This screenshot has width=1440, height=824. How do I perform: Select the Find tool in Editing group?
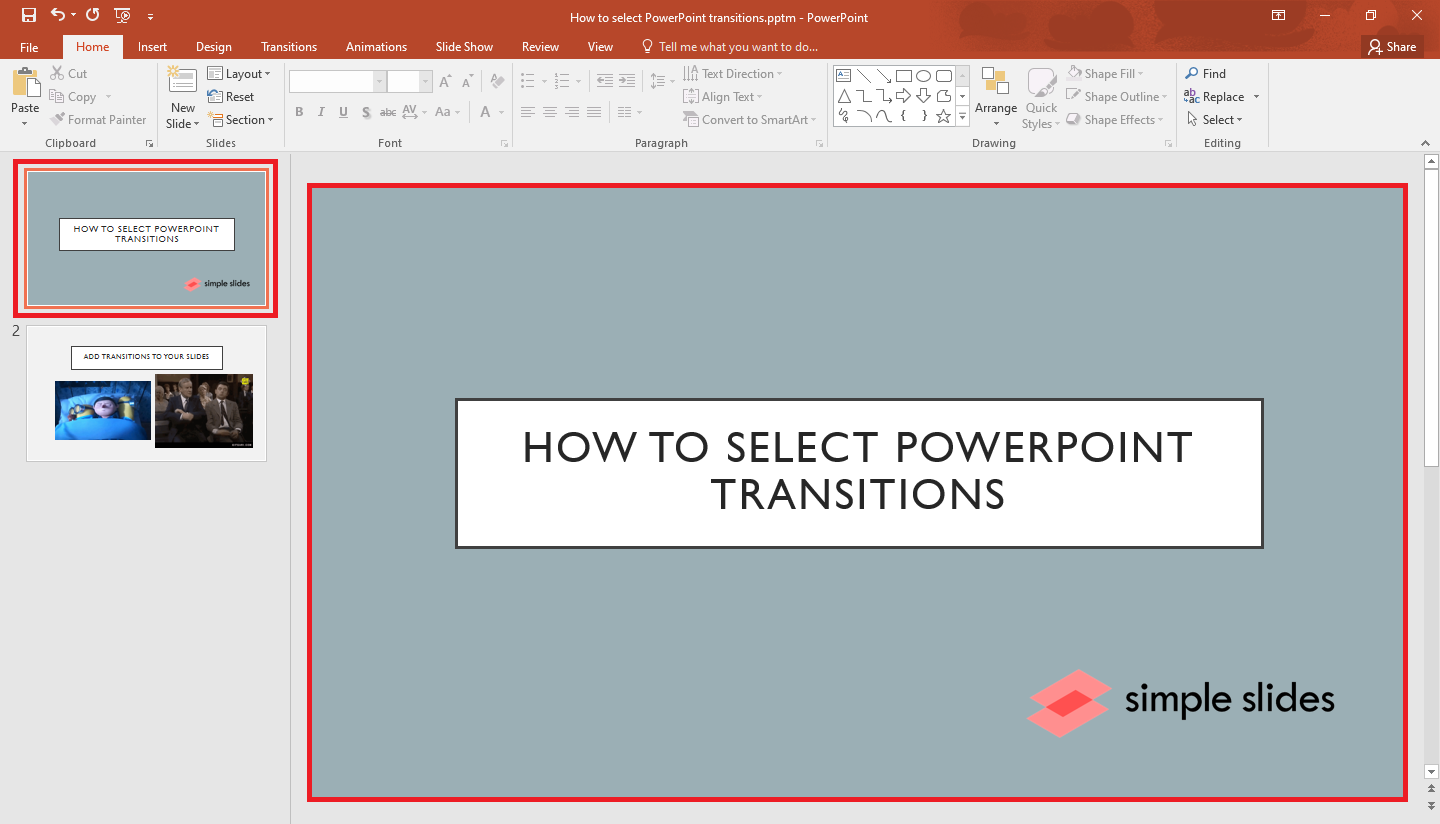[x=1206, y=73]
